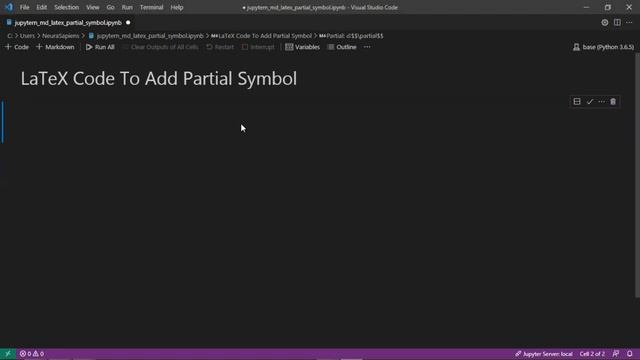The height and width of the screenshot is (360, 640).
Task: Open the Selection menu
Action: (x=67, y=7)
